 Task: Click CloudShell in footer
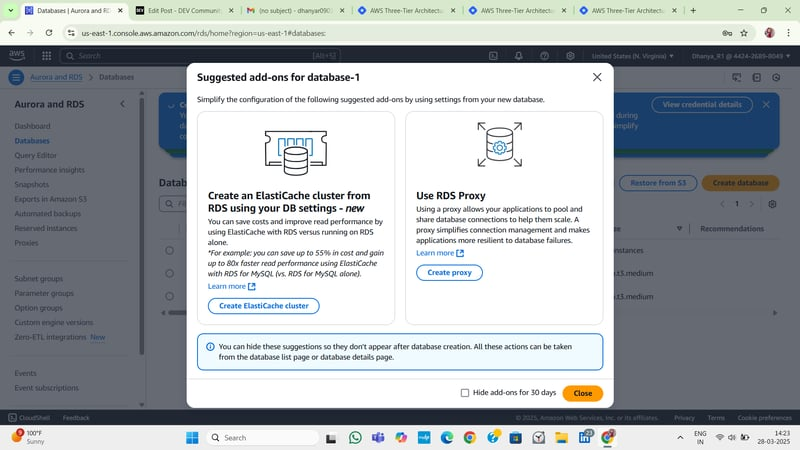[29, 418]
